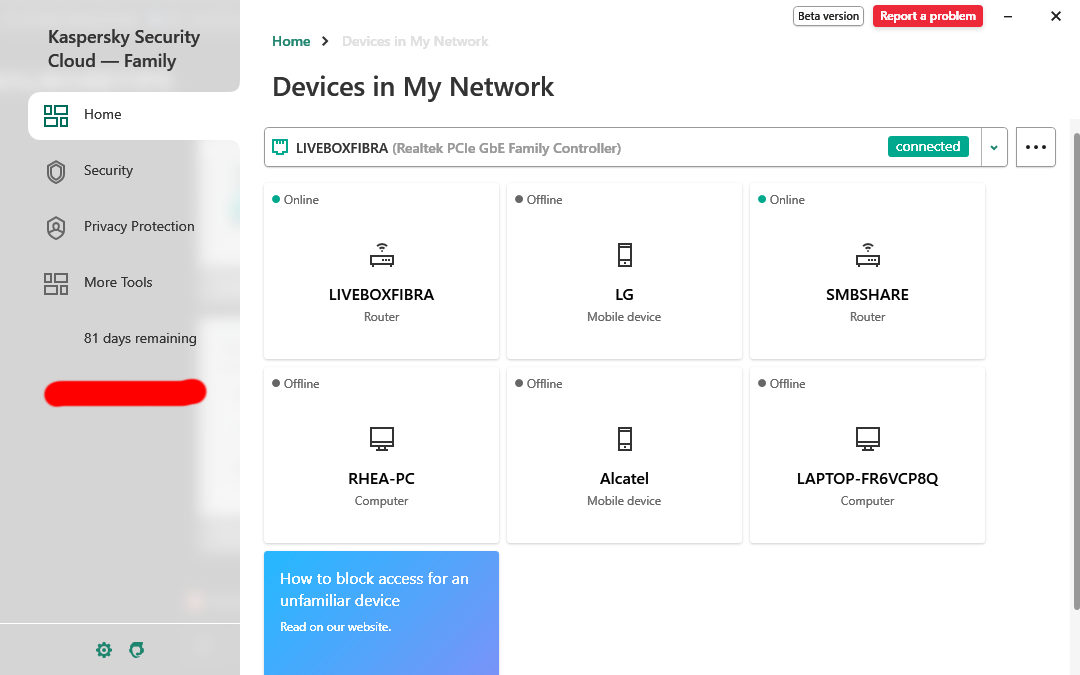Click the Home breadcrumb link
Screen dimensions: 1080x675
291,42
